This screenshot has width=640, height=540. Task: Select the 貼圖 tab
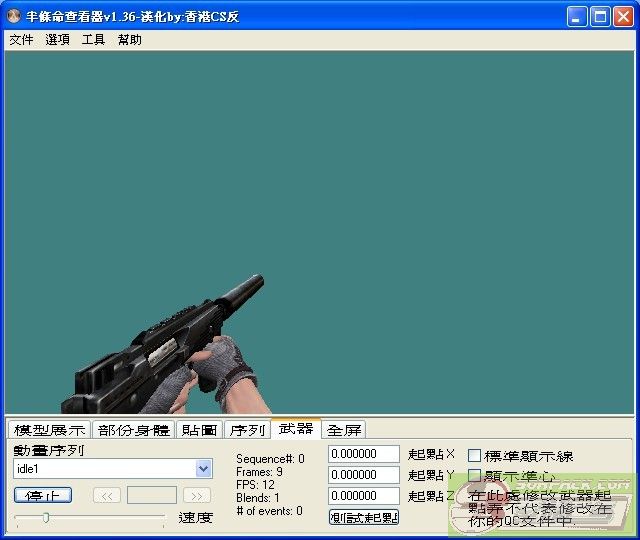pyautogui.click(x=199, y=430)
